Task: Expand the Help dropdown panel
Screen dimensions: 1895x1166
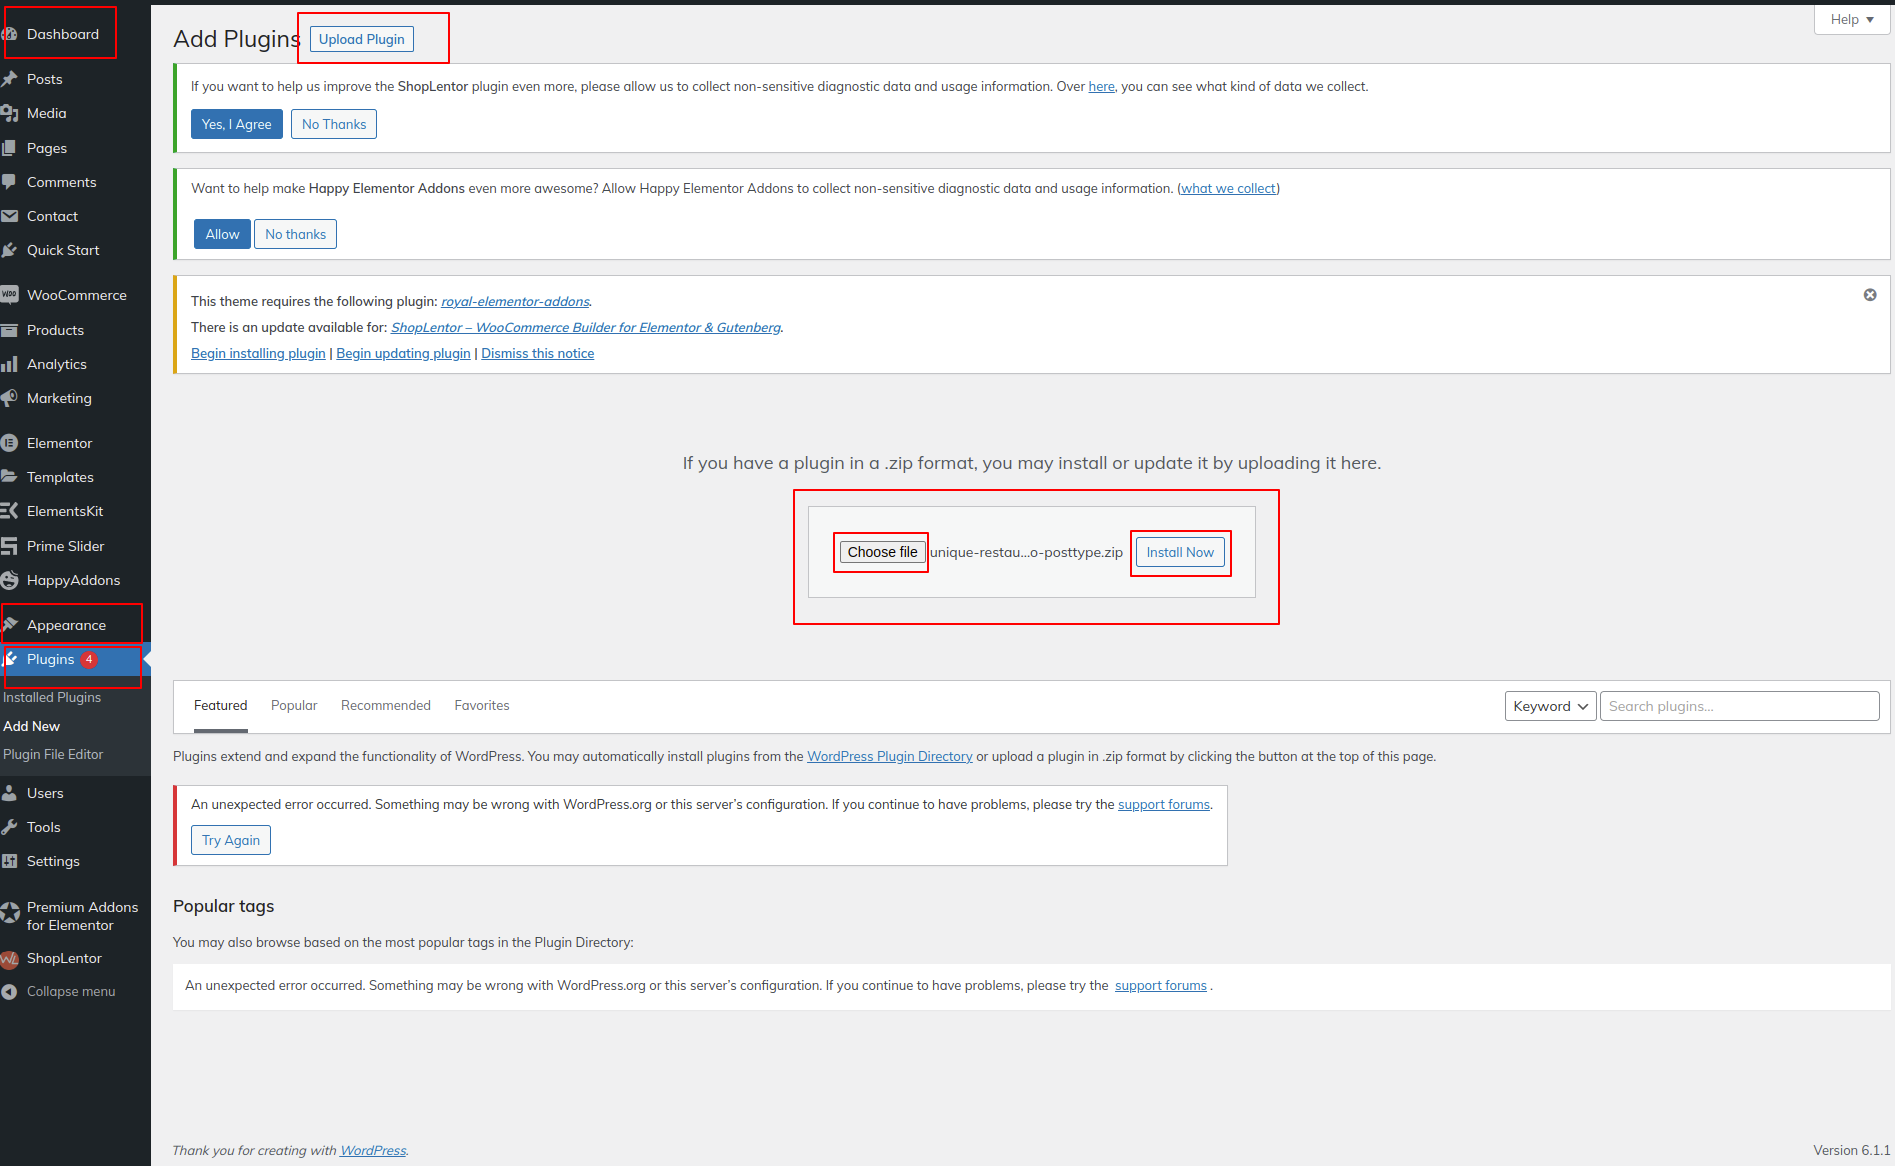Action: (x=1851, y=19)
